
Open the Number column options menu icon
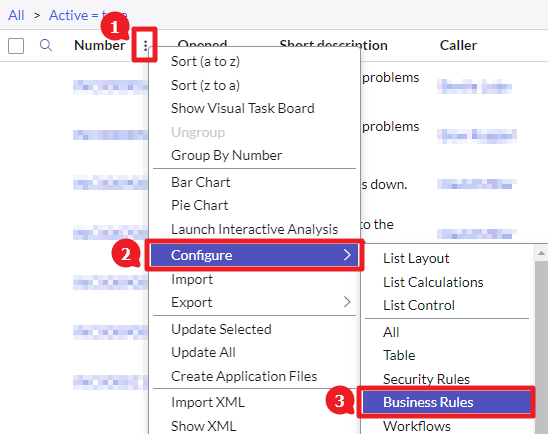pos(145,45)
